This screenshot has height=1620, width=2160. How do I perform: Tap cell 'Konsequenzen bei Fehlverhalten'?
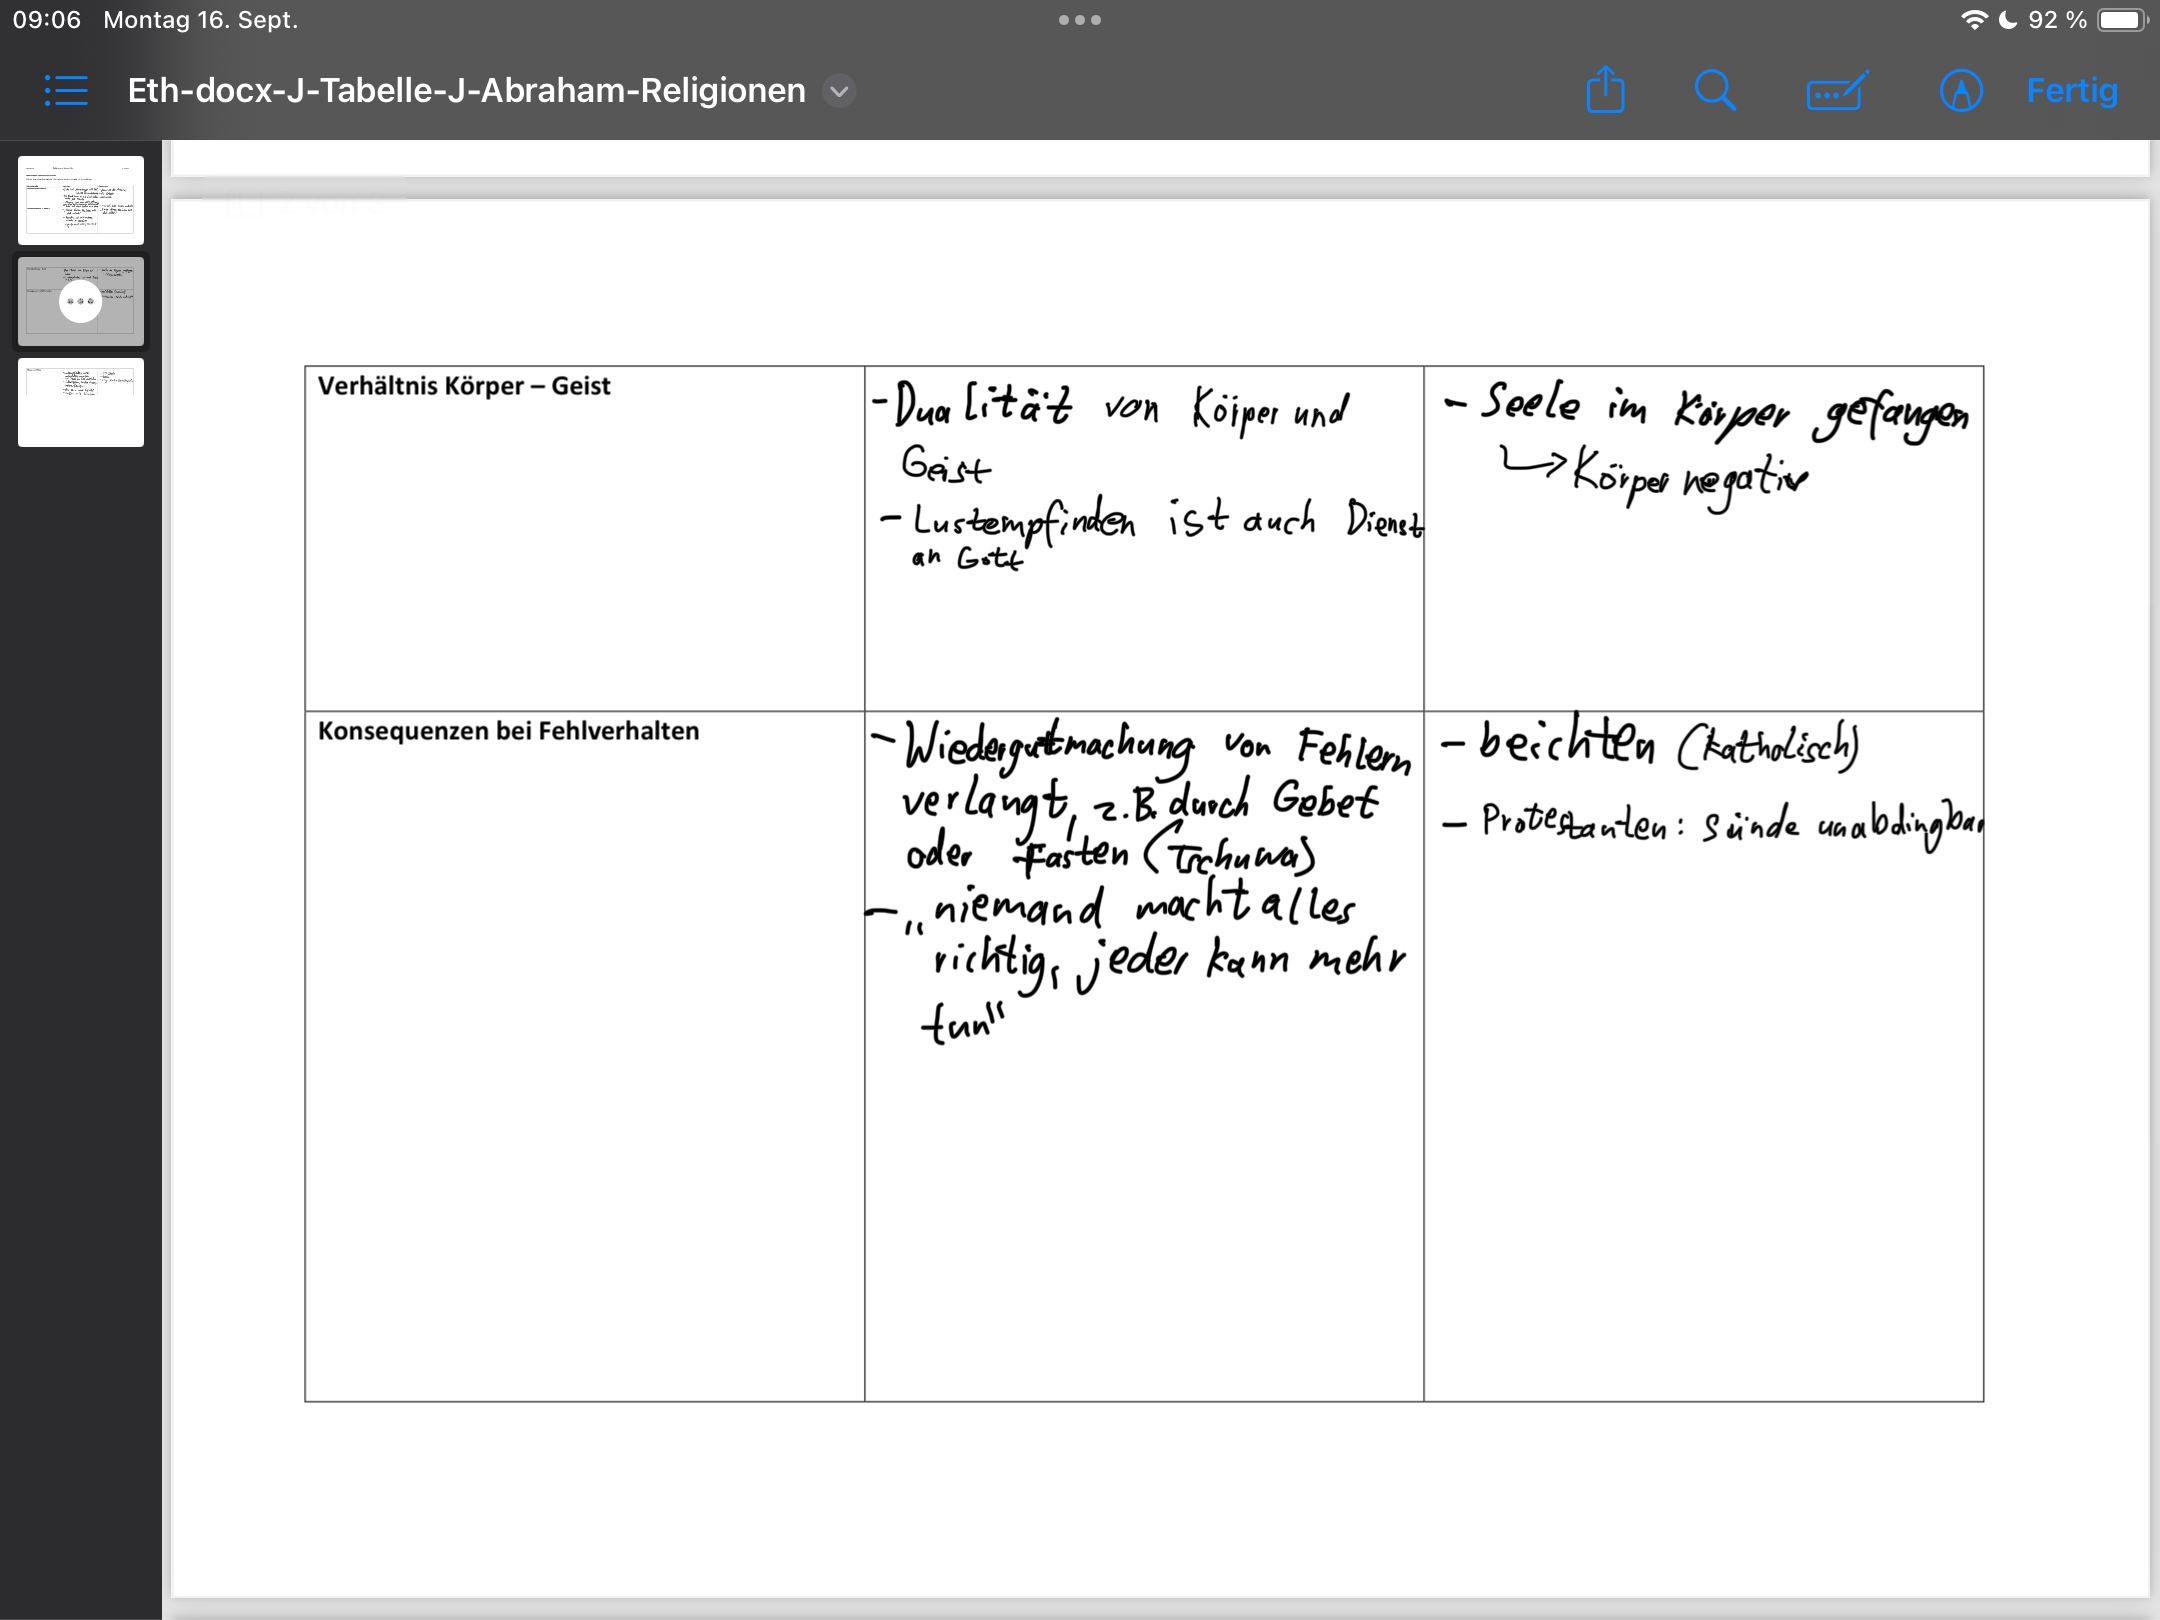pyautogui.click(x=508, y=731)
